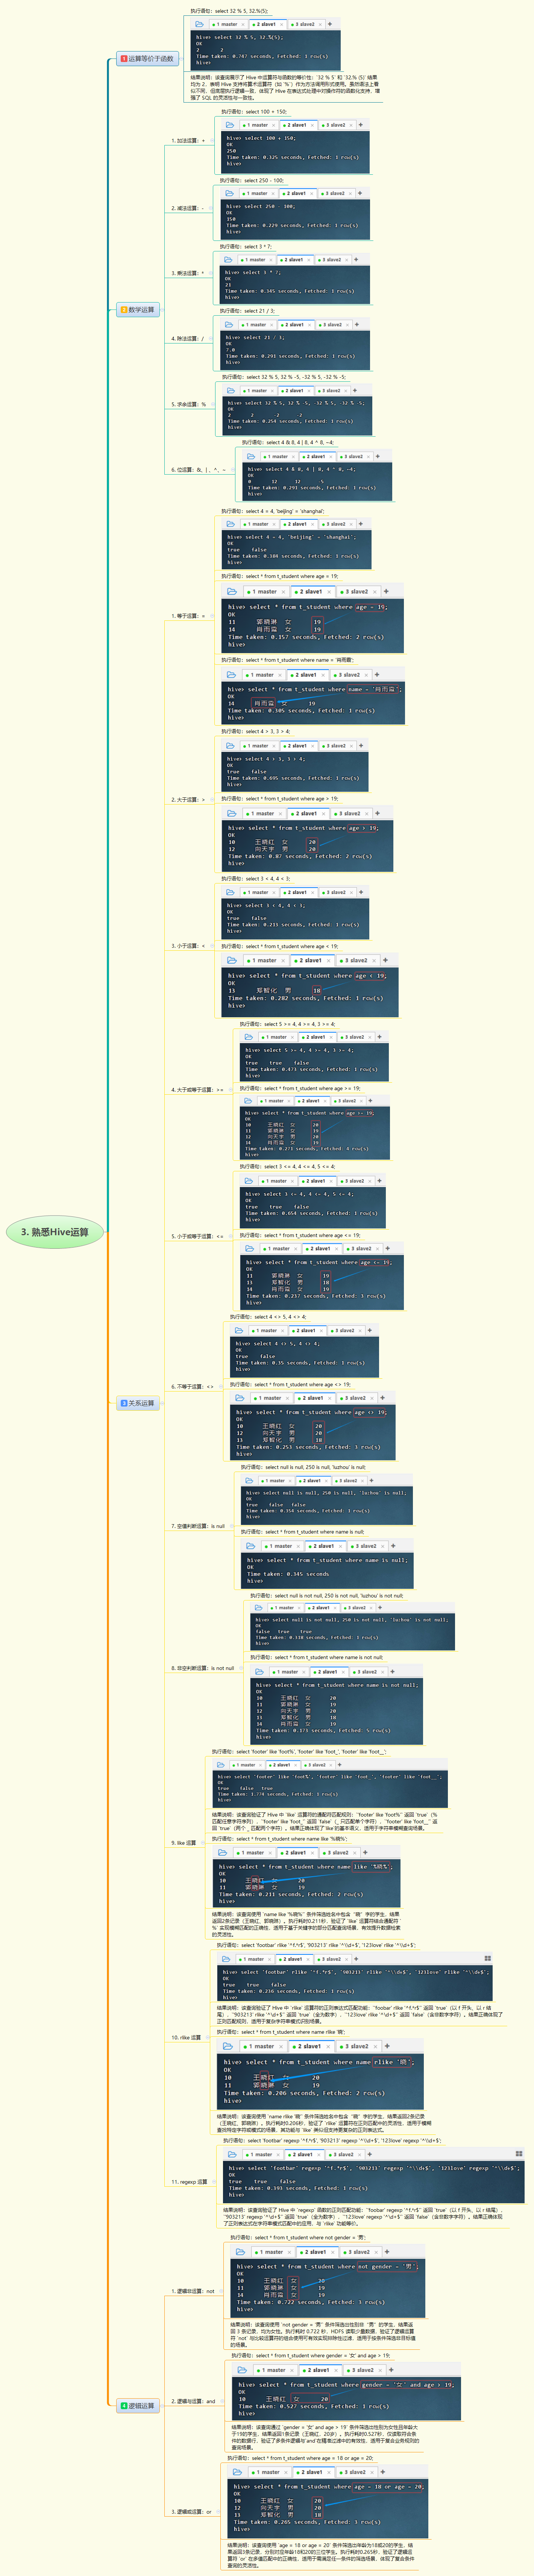Select the node 2. 减法运算: -
534x2576 pixels.
188,208
